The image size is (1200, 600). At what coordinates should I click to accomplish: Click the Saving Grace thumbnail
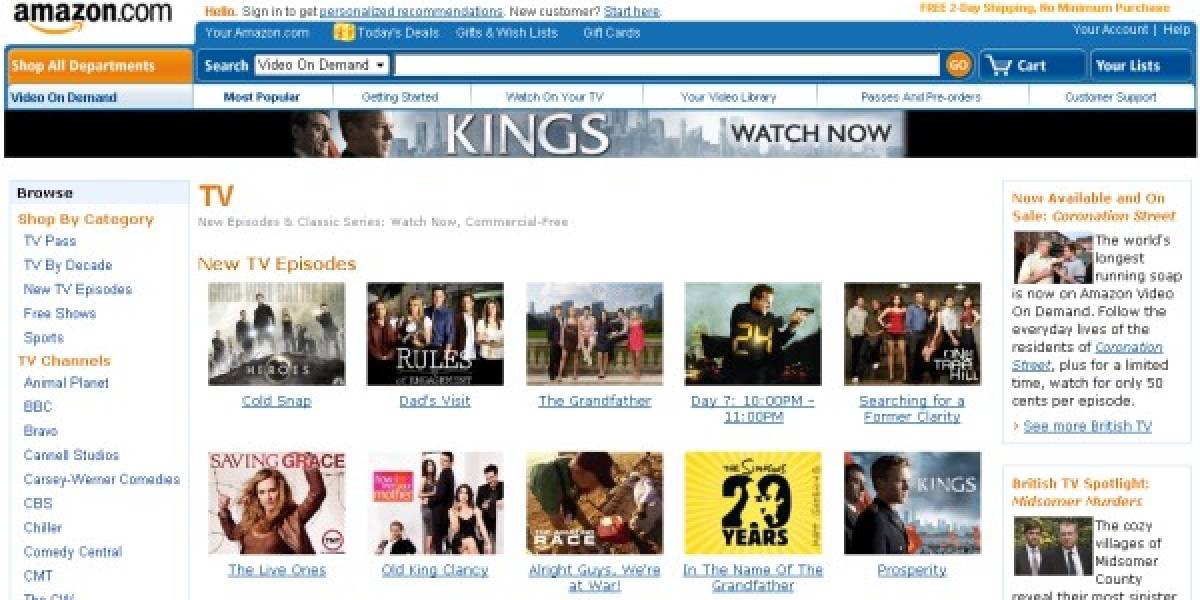(x=277, y=503)
